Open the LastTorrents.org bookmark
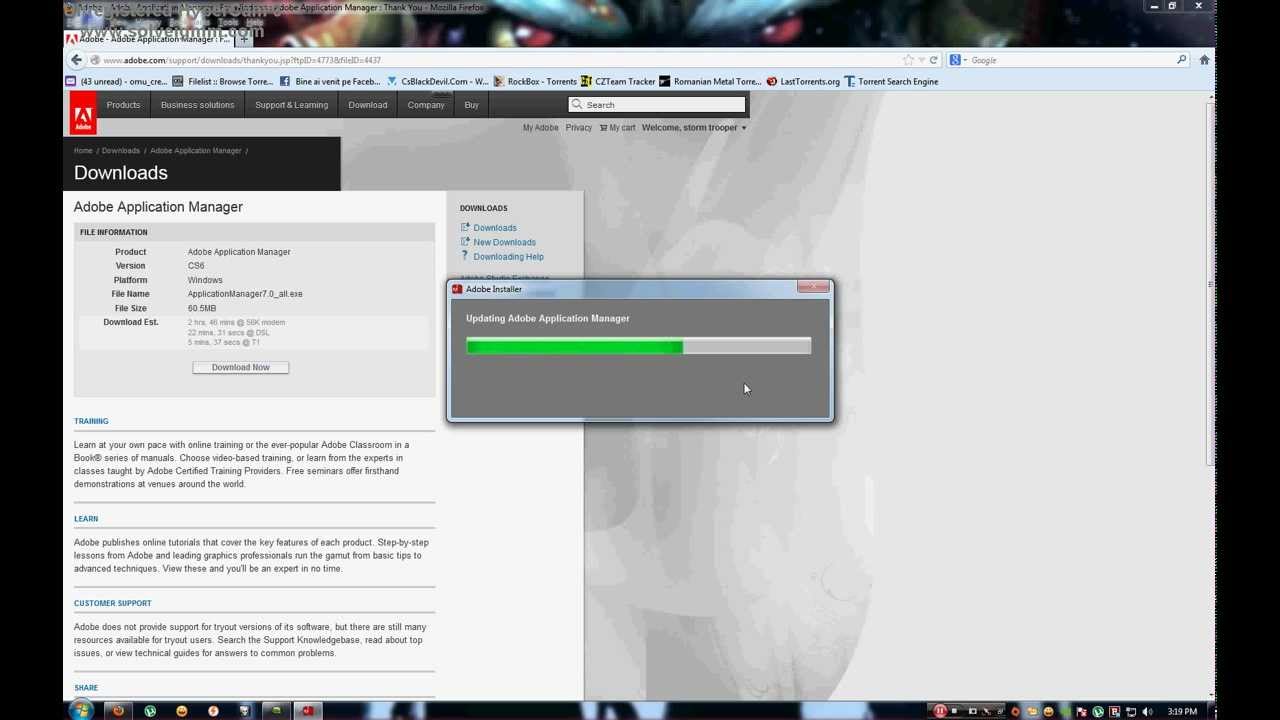 click(803, 82)
